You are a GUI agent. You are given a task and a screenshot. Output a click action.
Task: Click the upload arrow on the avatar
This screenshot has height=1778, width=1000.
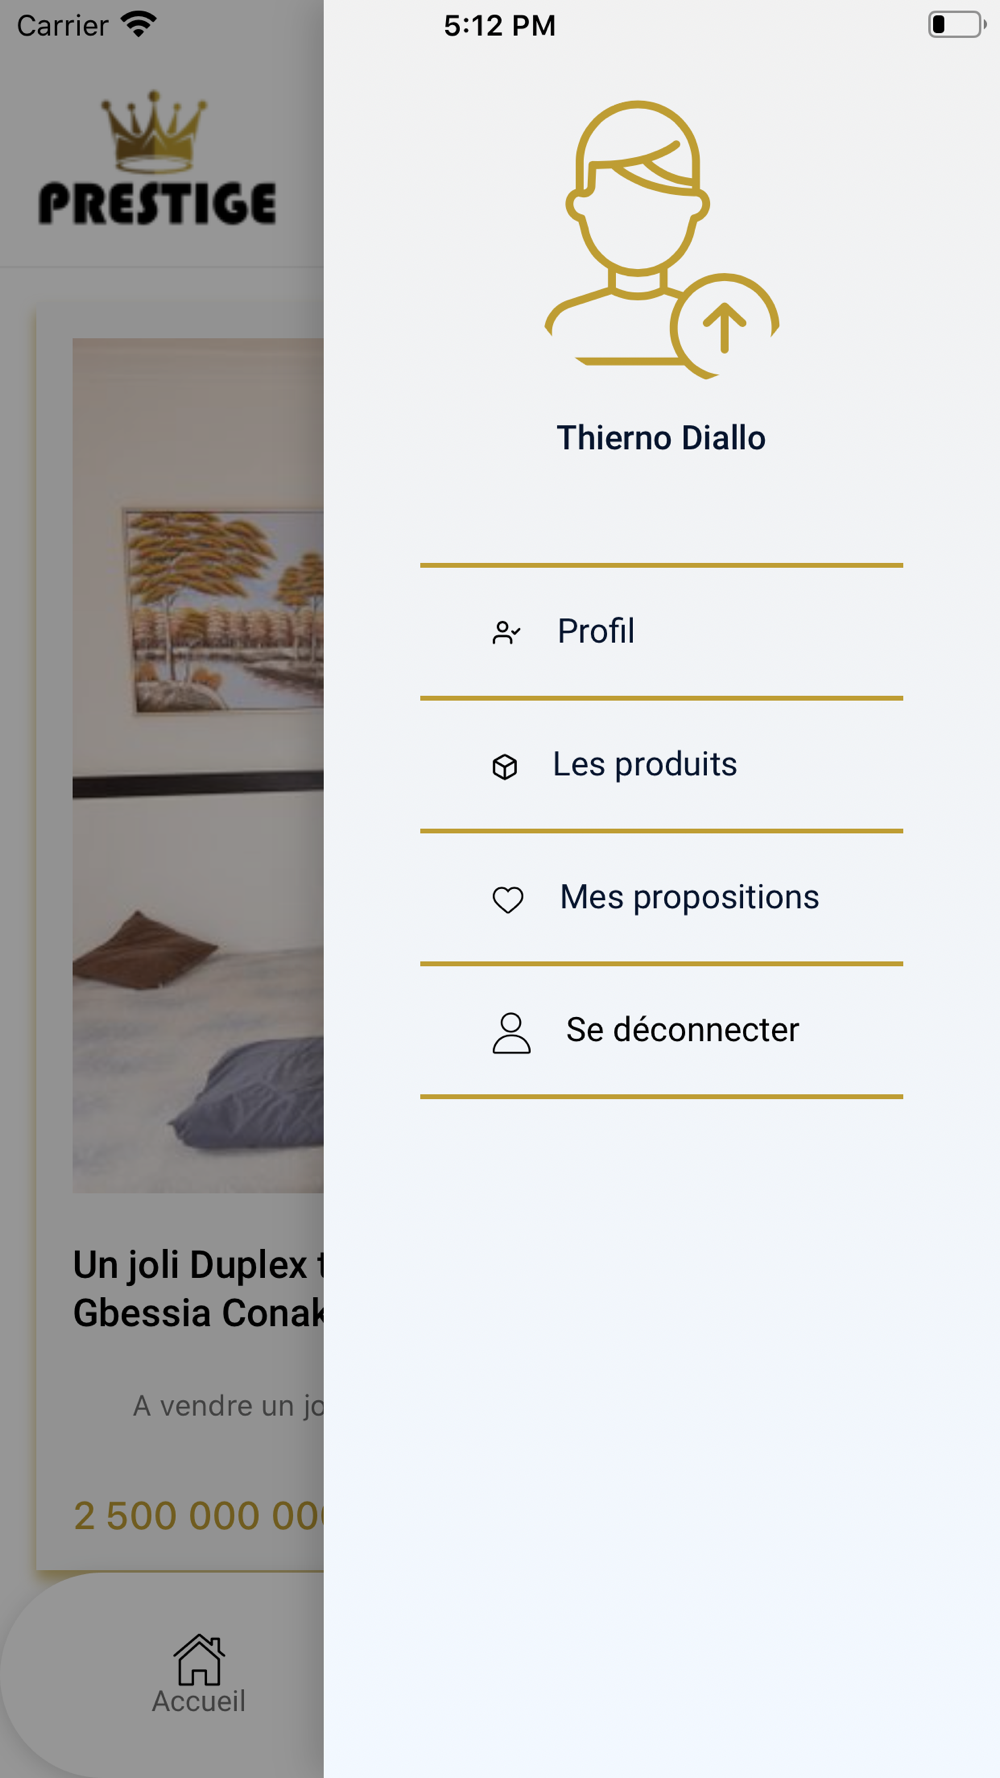pyautogui.click(x=724, y=326)
